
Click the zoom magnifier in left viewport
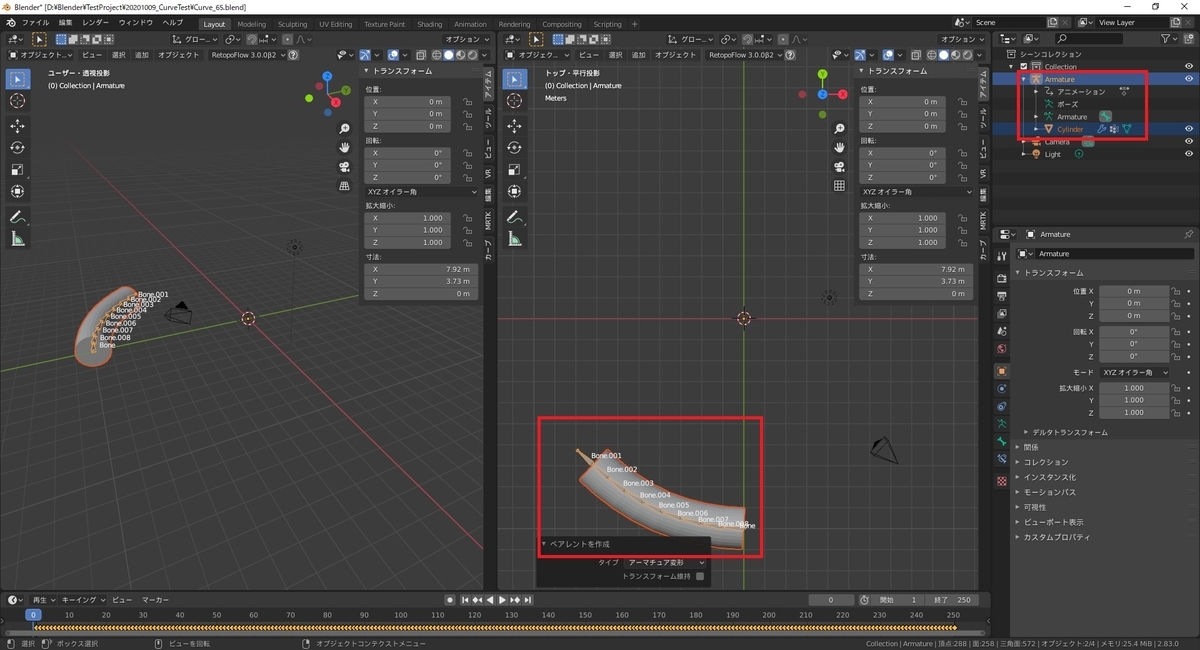[x=344, y=129]
